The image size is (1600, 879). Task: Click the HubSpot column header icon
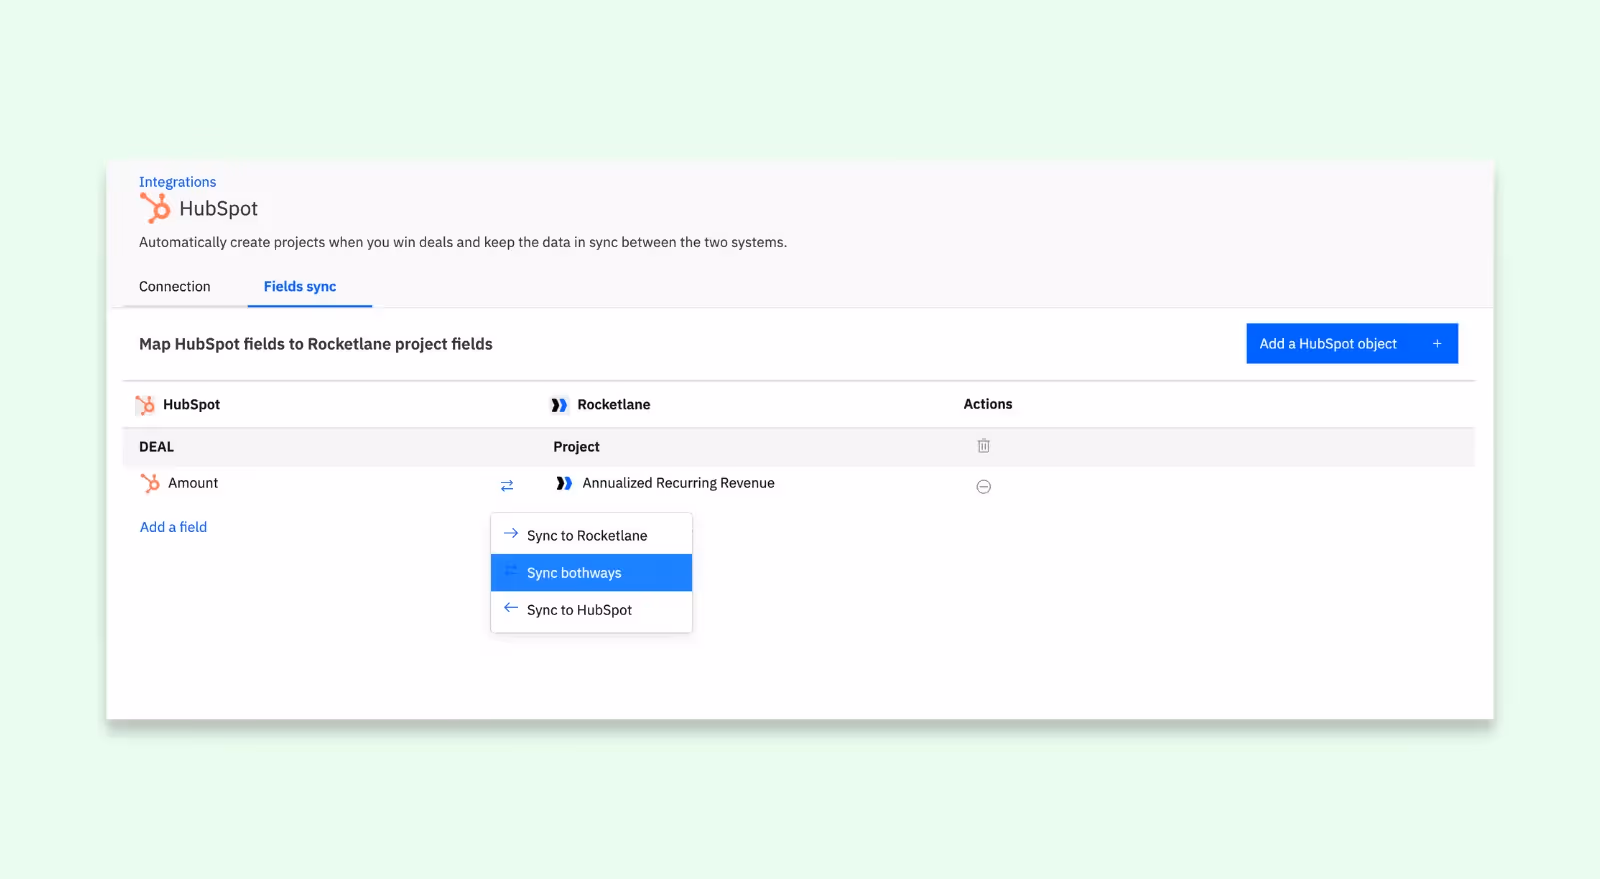click(145, 404)
